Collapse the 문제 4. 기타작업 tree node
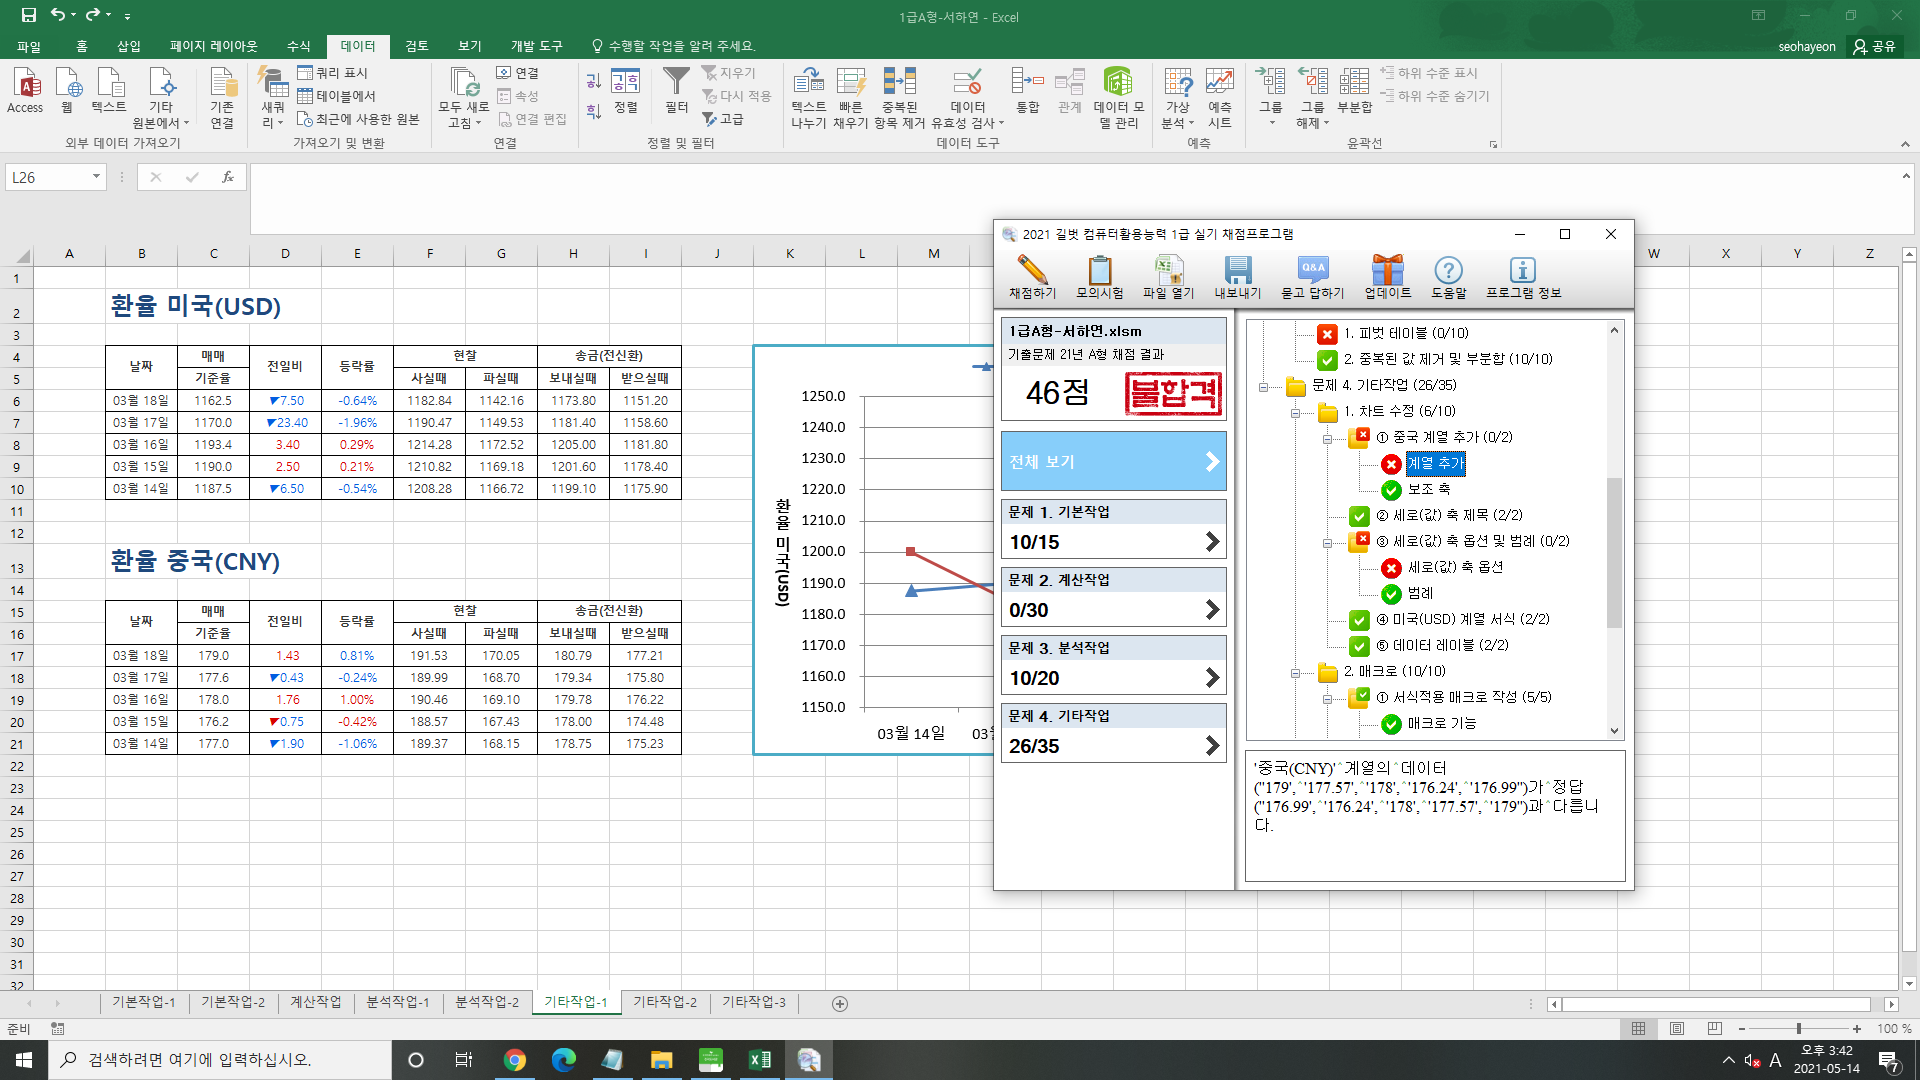The image size is (1920, 1080). [1263, 386]
